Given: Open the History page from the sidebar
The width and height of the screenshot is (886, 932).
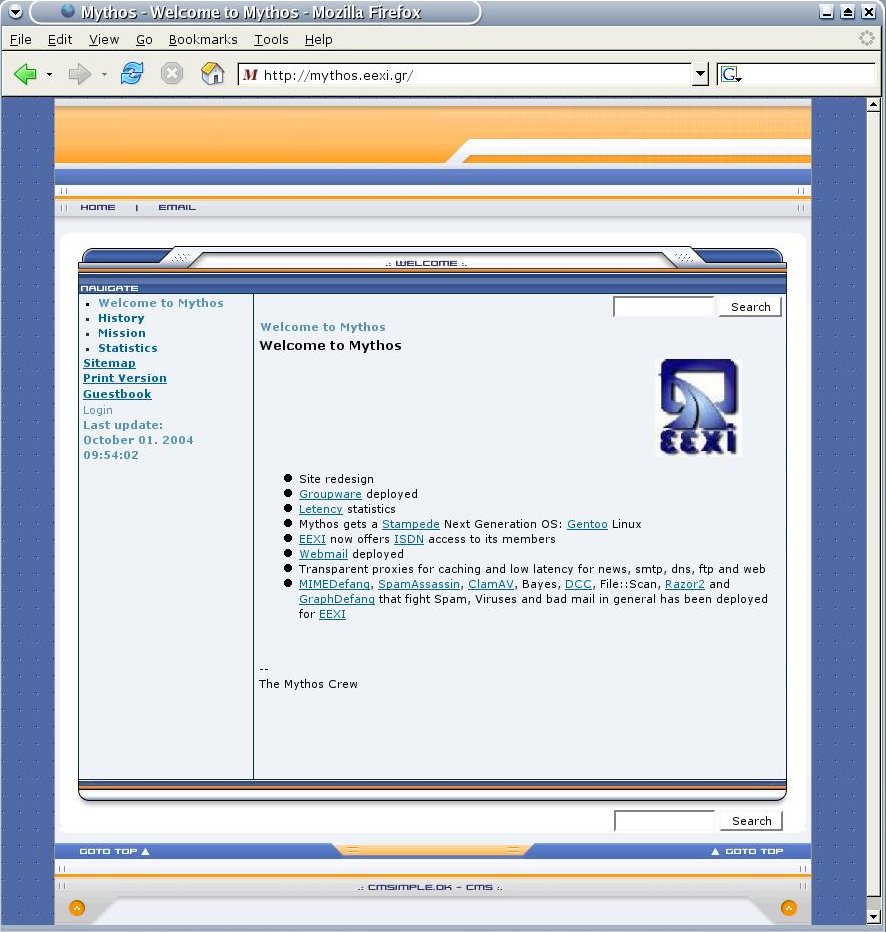Looking at the screenshot, I should 121,318.
